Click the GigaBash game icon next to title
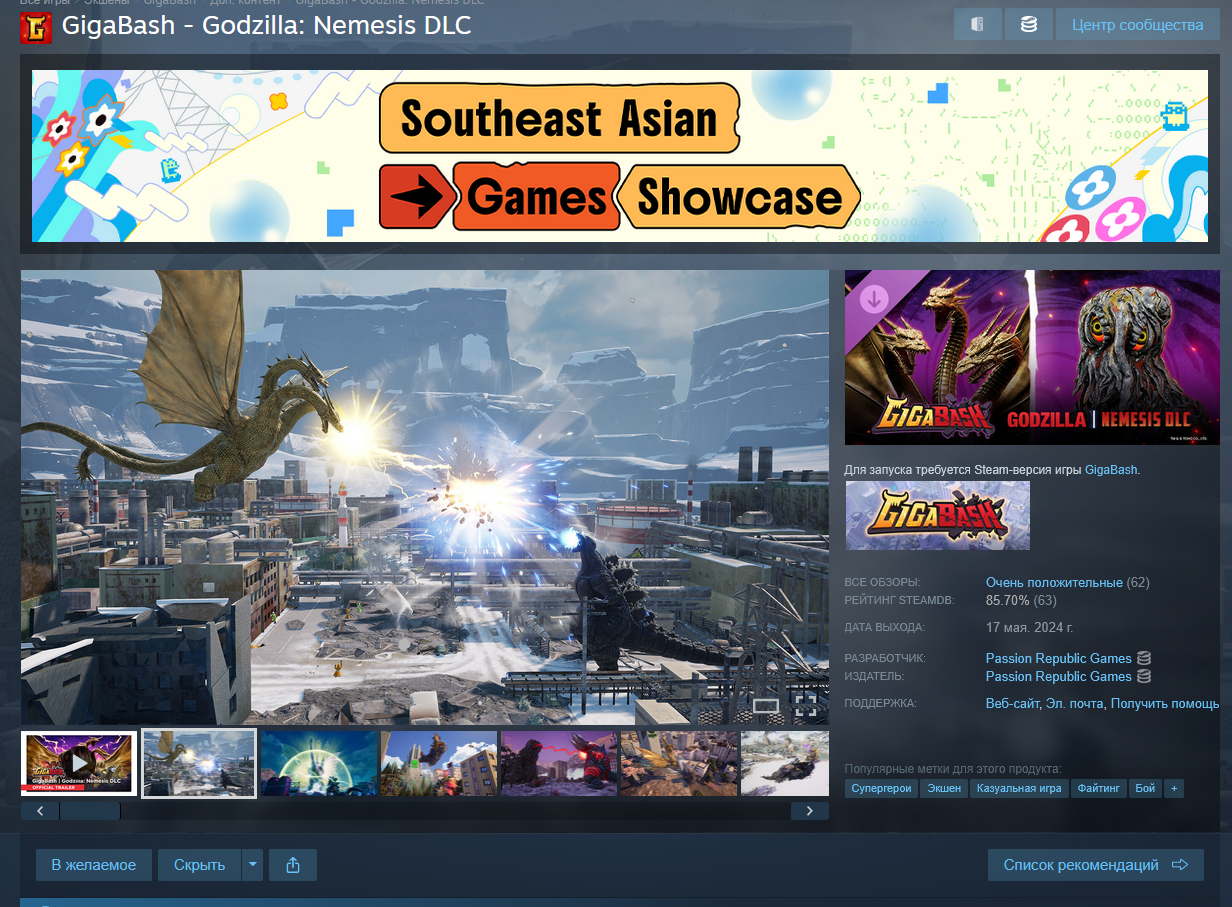The image size is (1232, 907). (x=36, y=26)
